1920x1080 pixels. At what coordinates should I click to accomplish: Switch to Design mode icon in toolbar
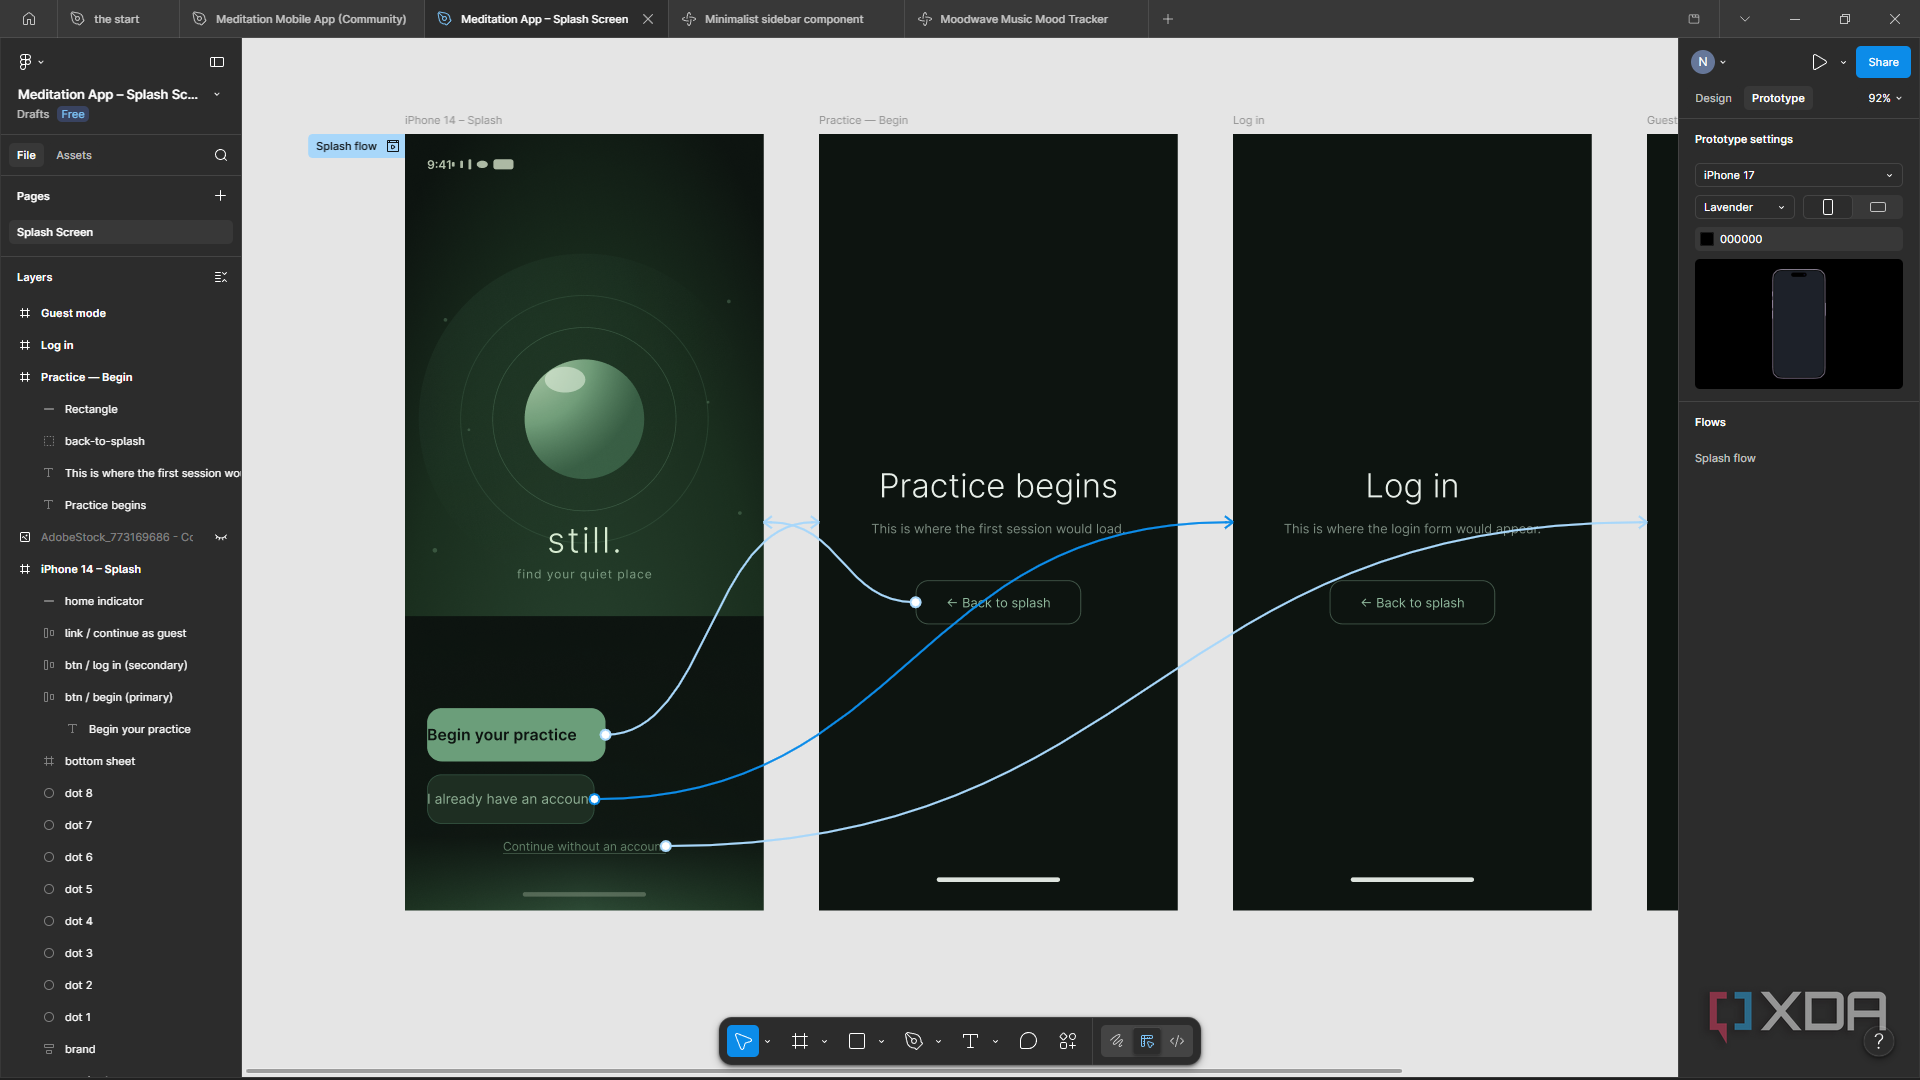pyautogui.click(x=1147, y=1041)
